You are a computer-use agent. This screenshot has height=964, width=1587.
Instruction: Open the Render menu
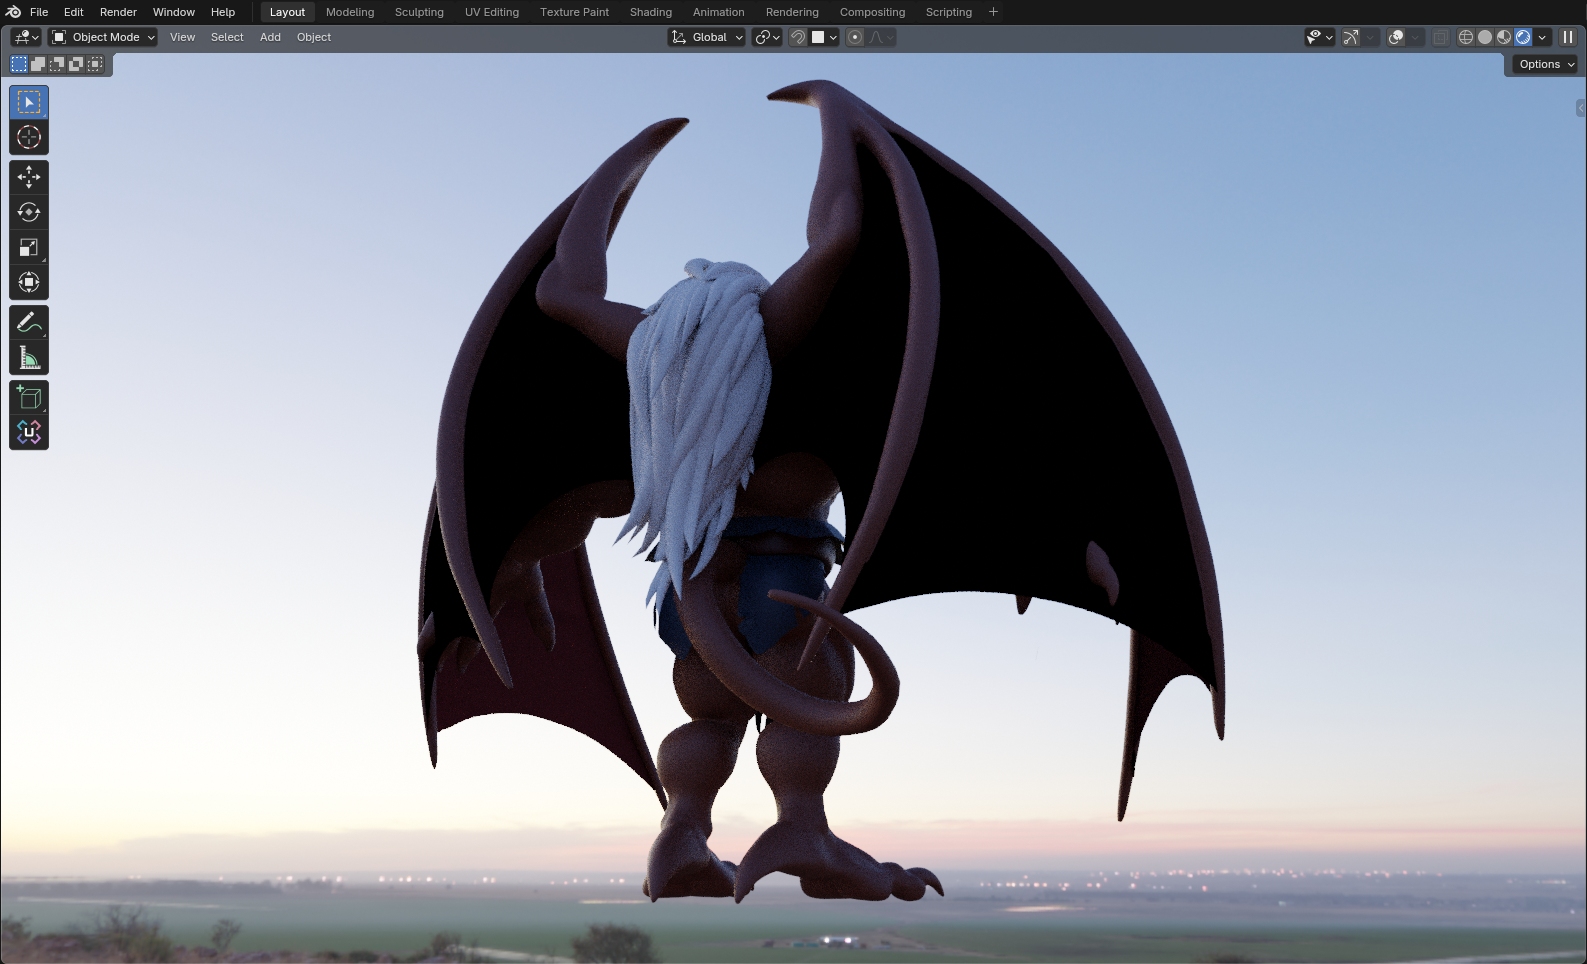[118, 12]
